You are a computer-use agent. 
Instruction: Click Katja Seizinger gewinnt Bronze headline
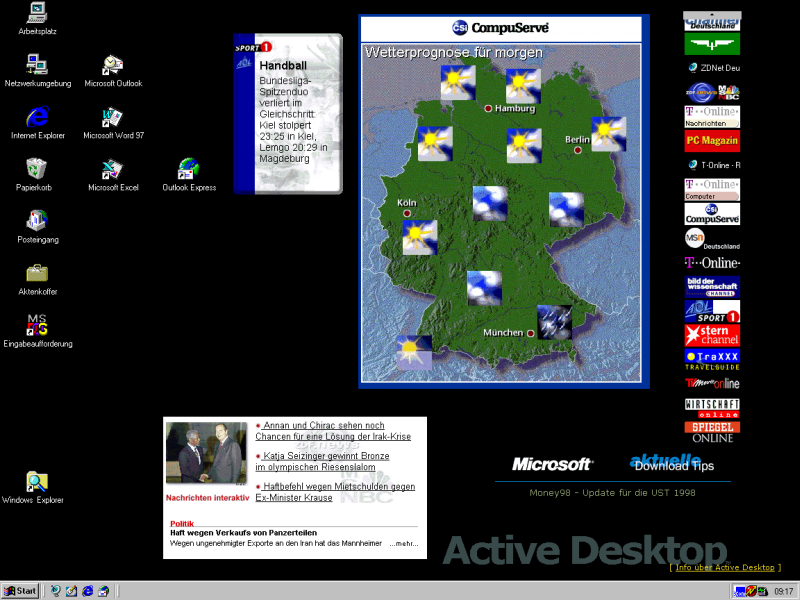[322, 461]
